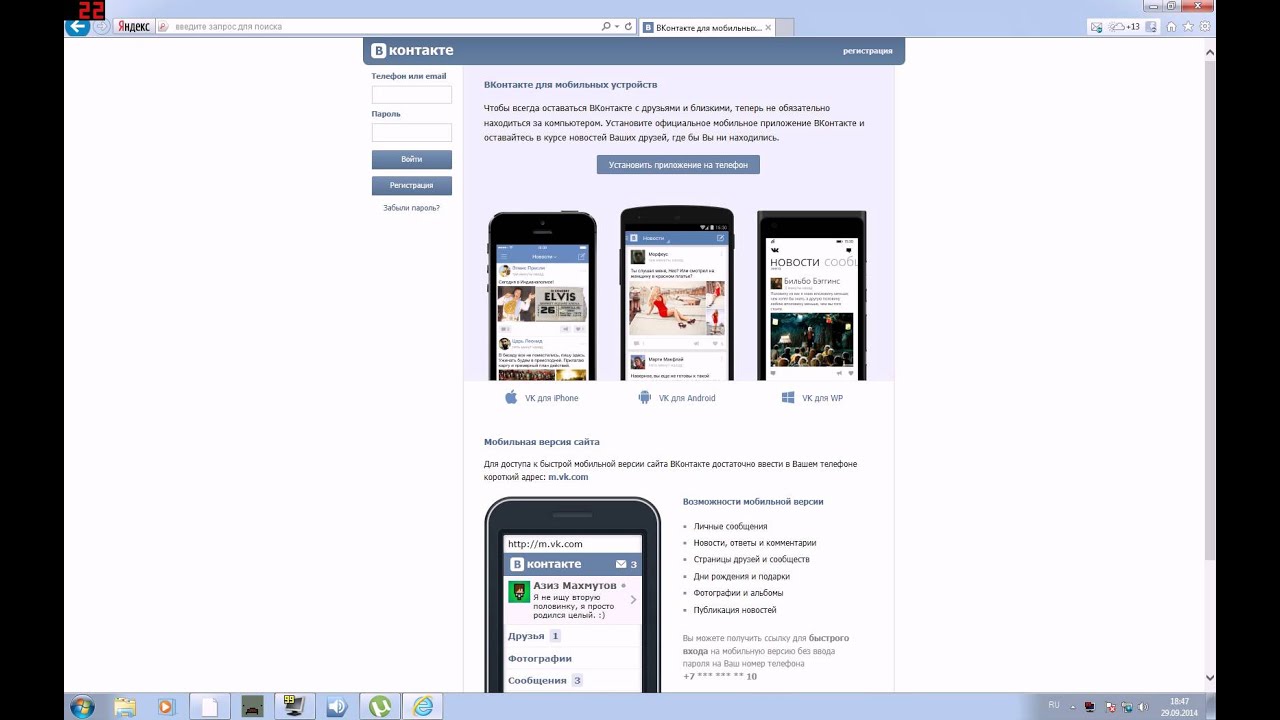Go back with the browser back arrow

click(77, 27)
